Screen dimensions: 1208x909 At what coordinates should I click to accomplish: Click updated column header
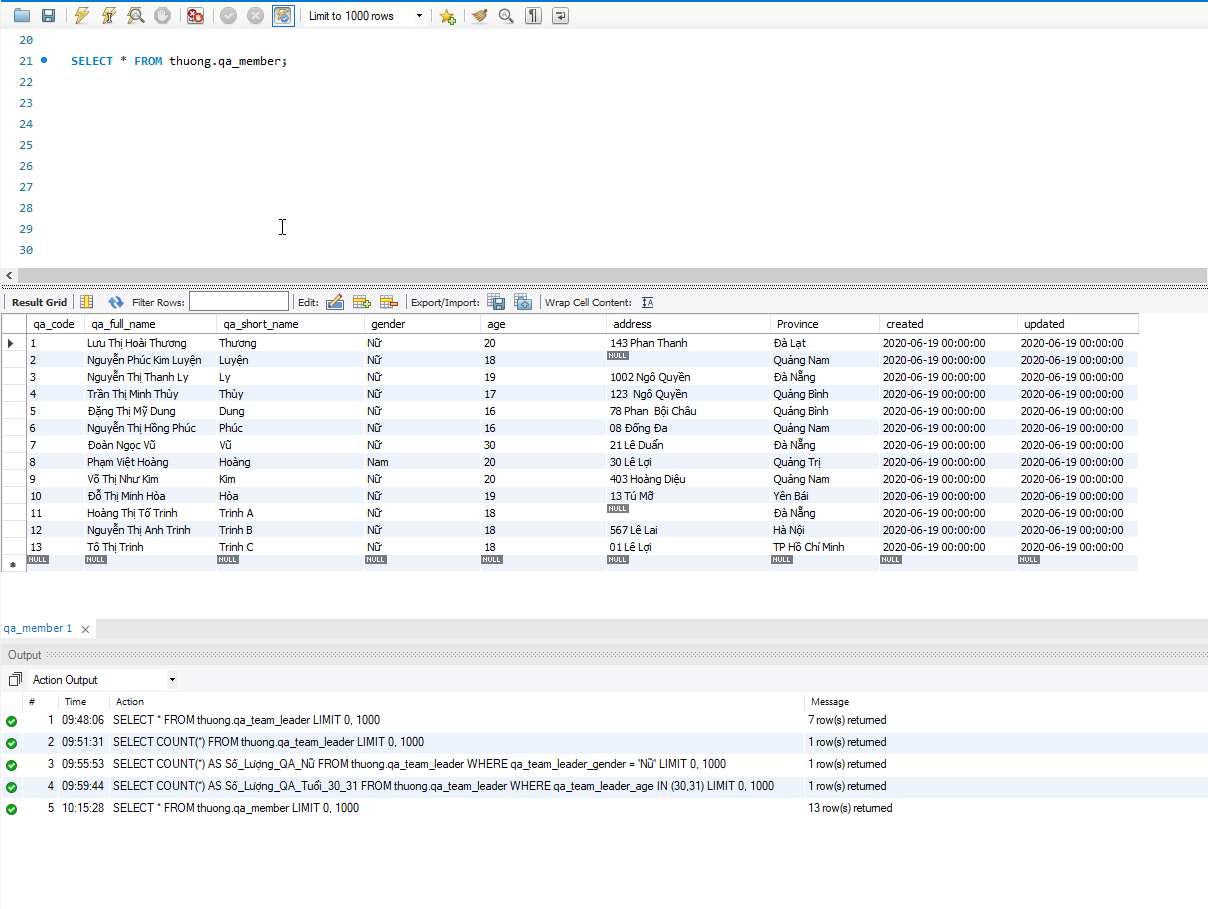pyautogui.click(x=1078, y=324)
